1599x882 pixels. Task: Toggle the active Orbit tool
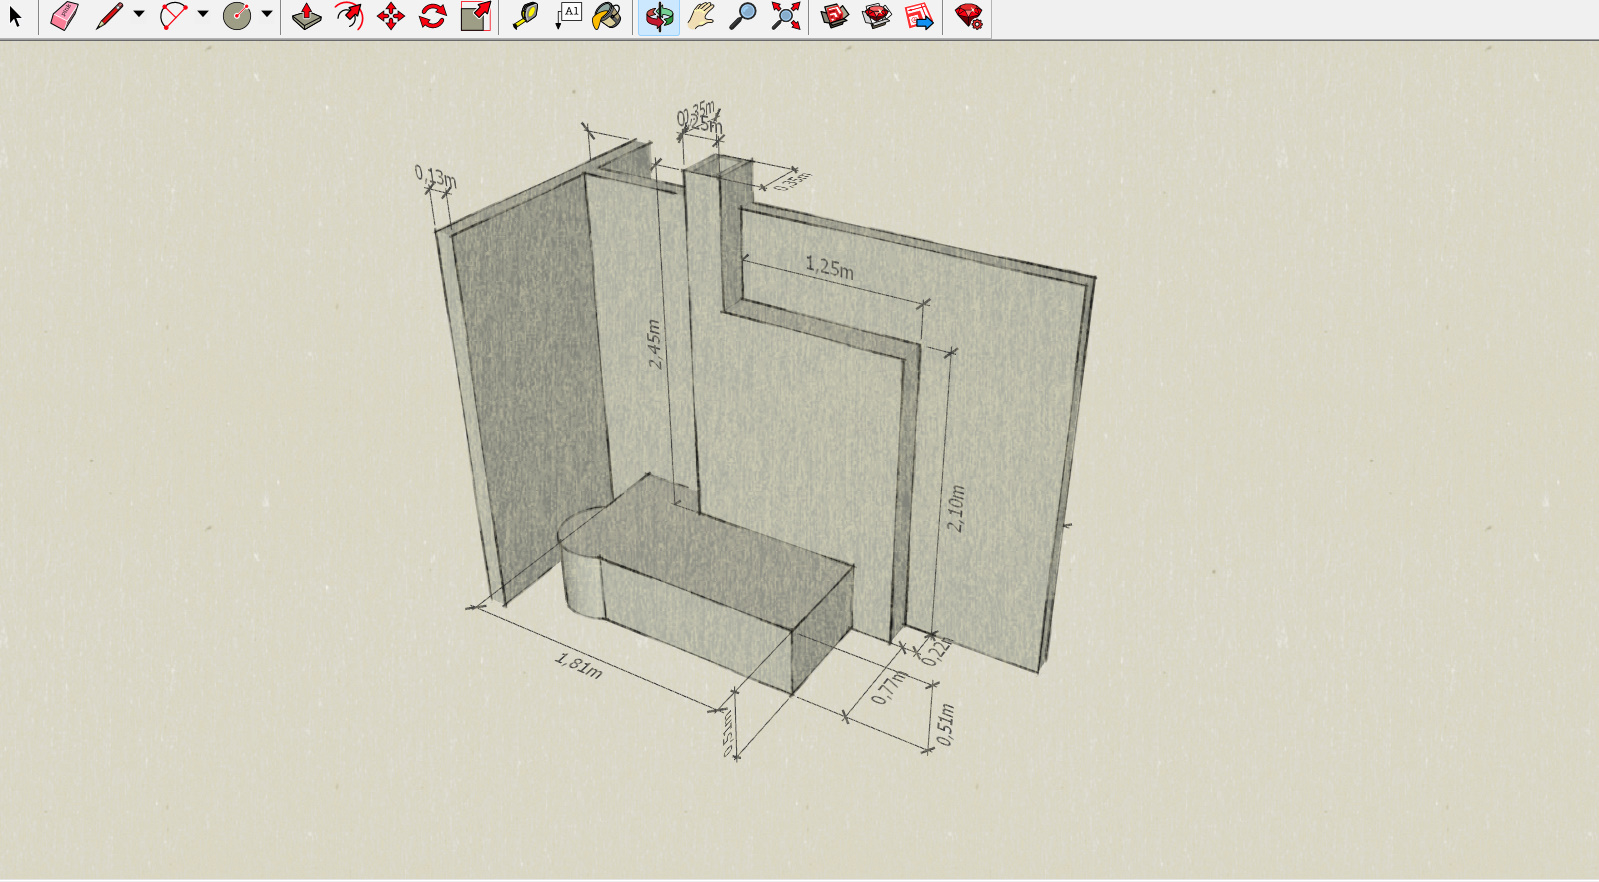pos(659,16)
